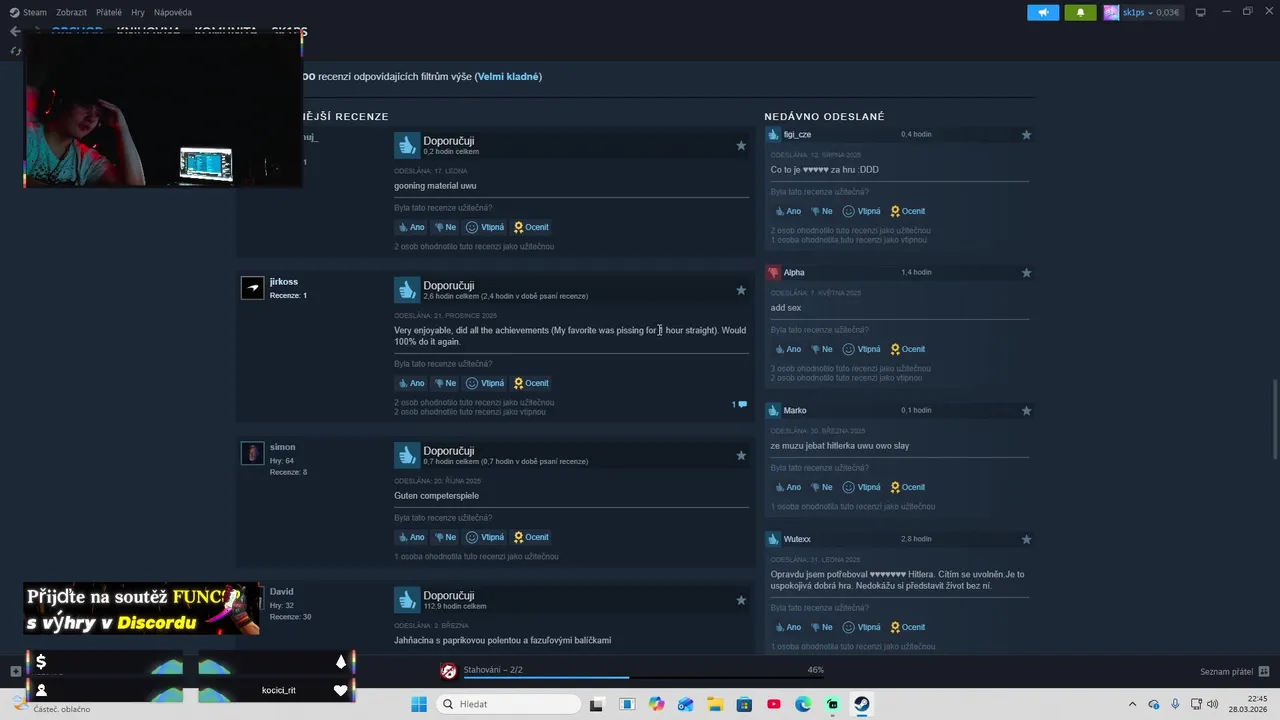Click thumbs-up icon on simon review

point(407,455)
